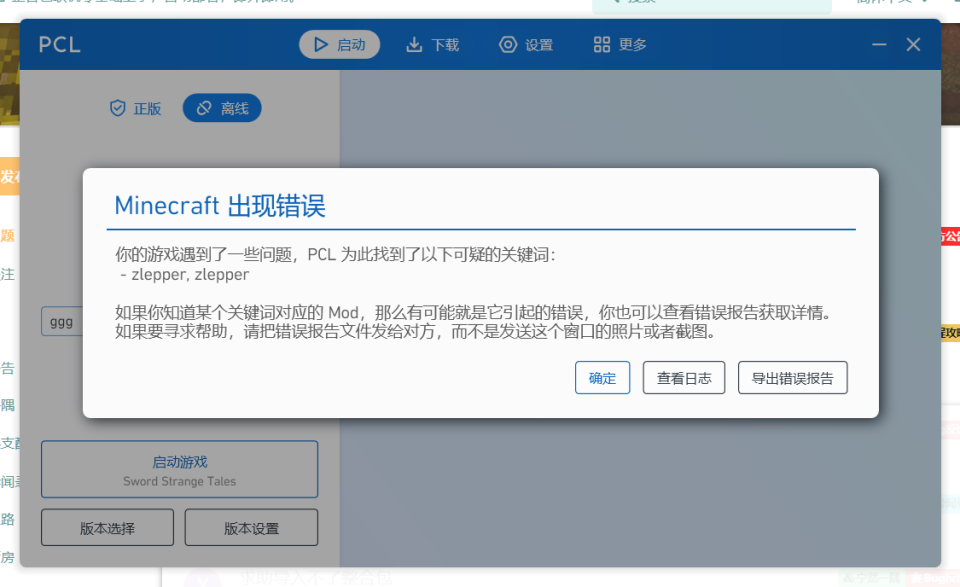Viewport: 960px width, 587px height.
Task: Click the shield icon next to 正版
Action: tap(118, 108)
